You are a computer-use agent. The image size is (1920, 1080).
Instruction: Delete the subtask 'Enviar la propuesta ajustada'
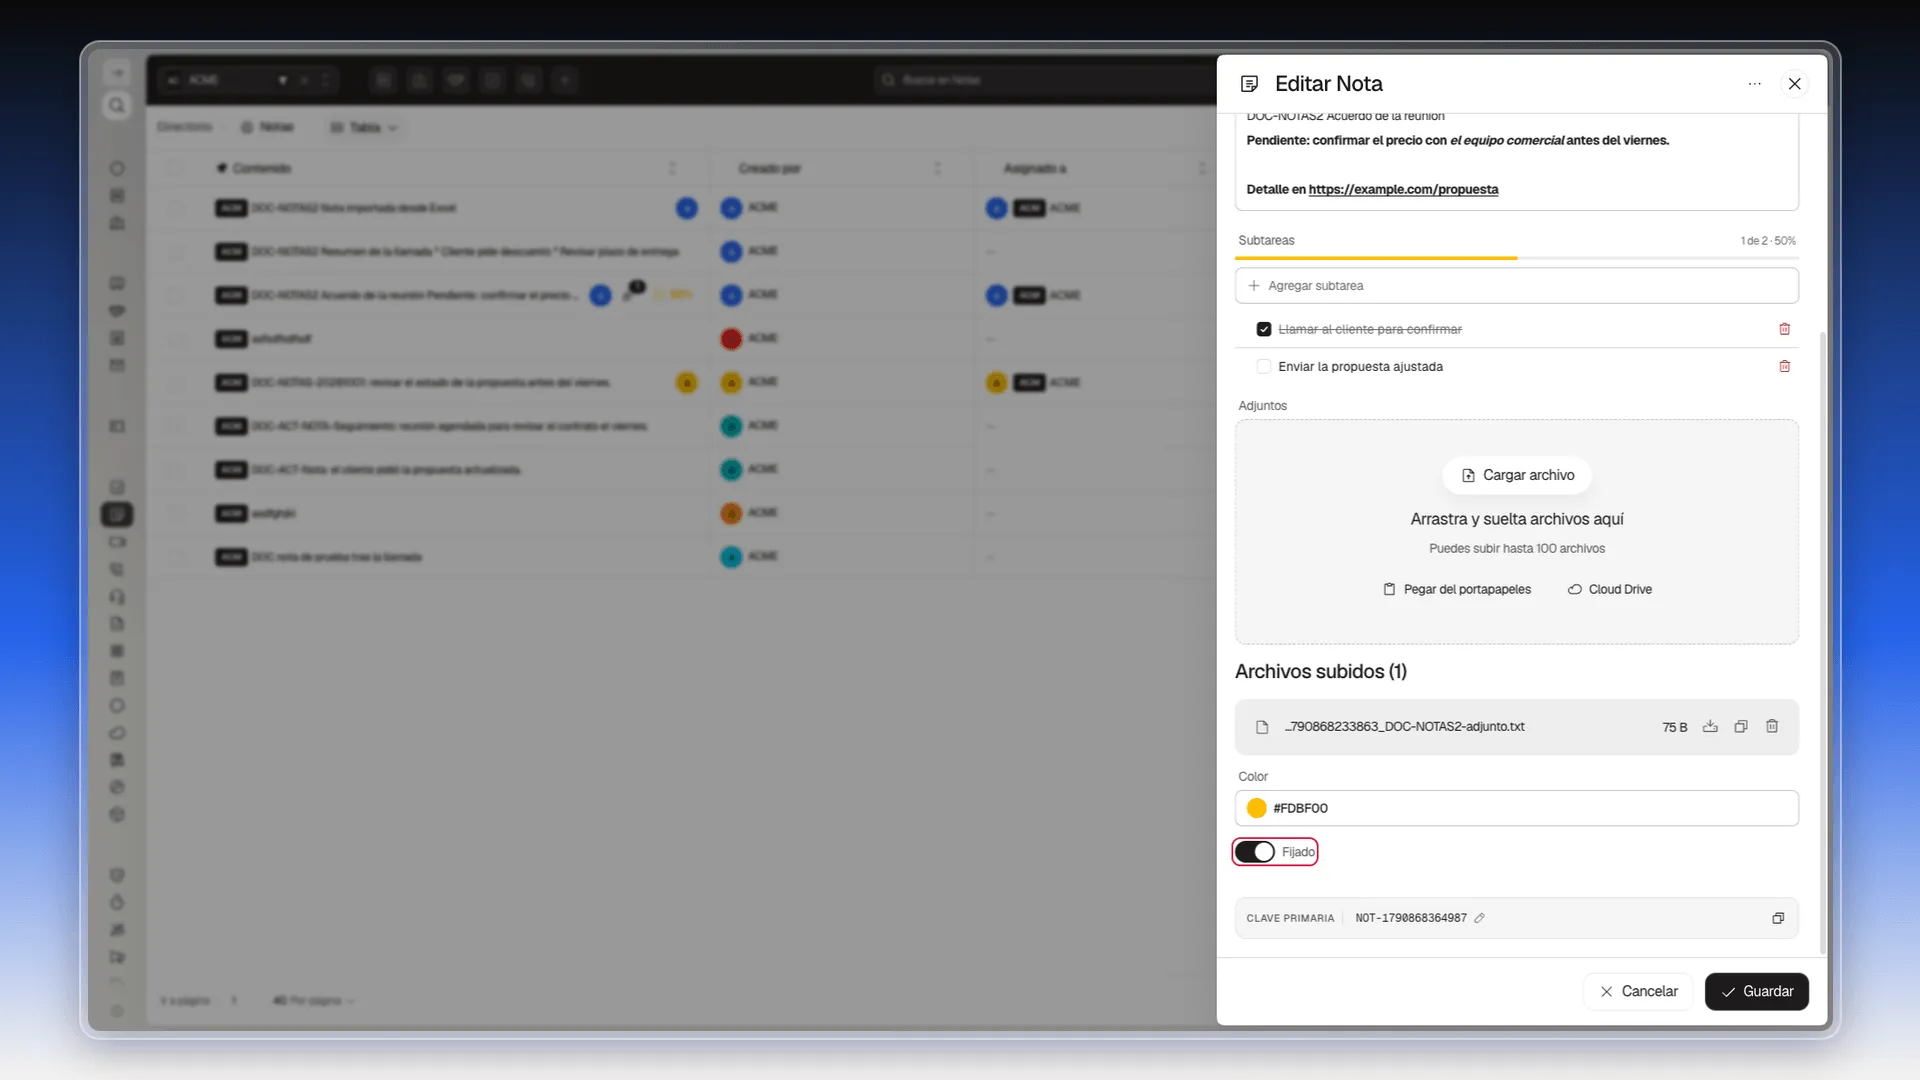pos(1784,367)
